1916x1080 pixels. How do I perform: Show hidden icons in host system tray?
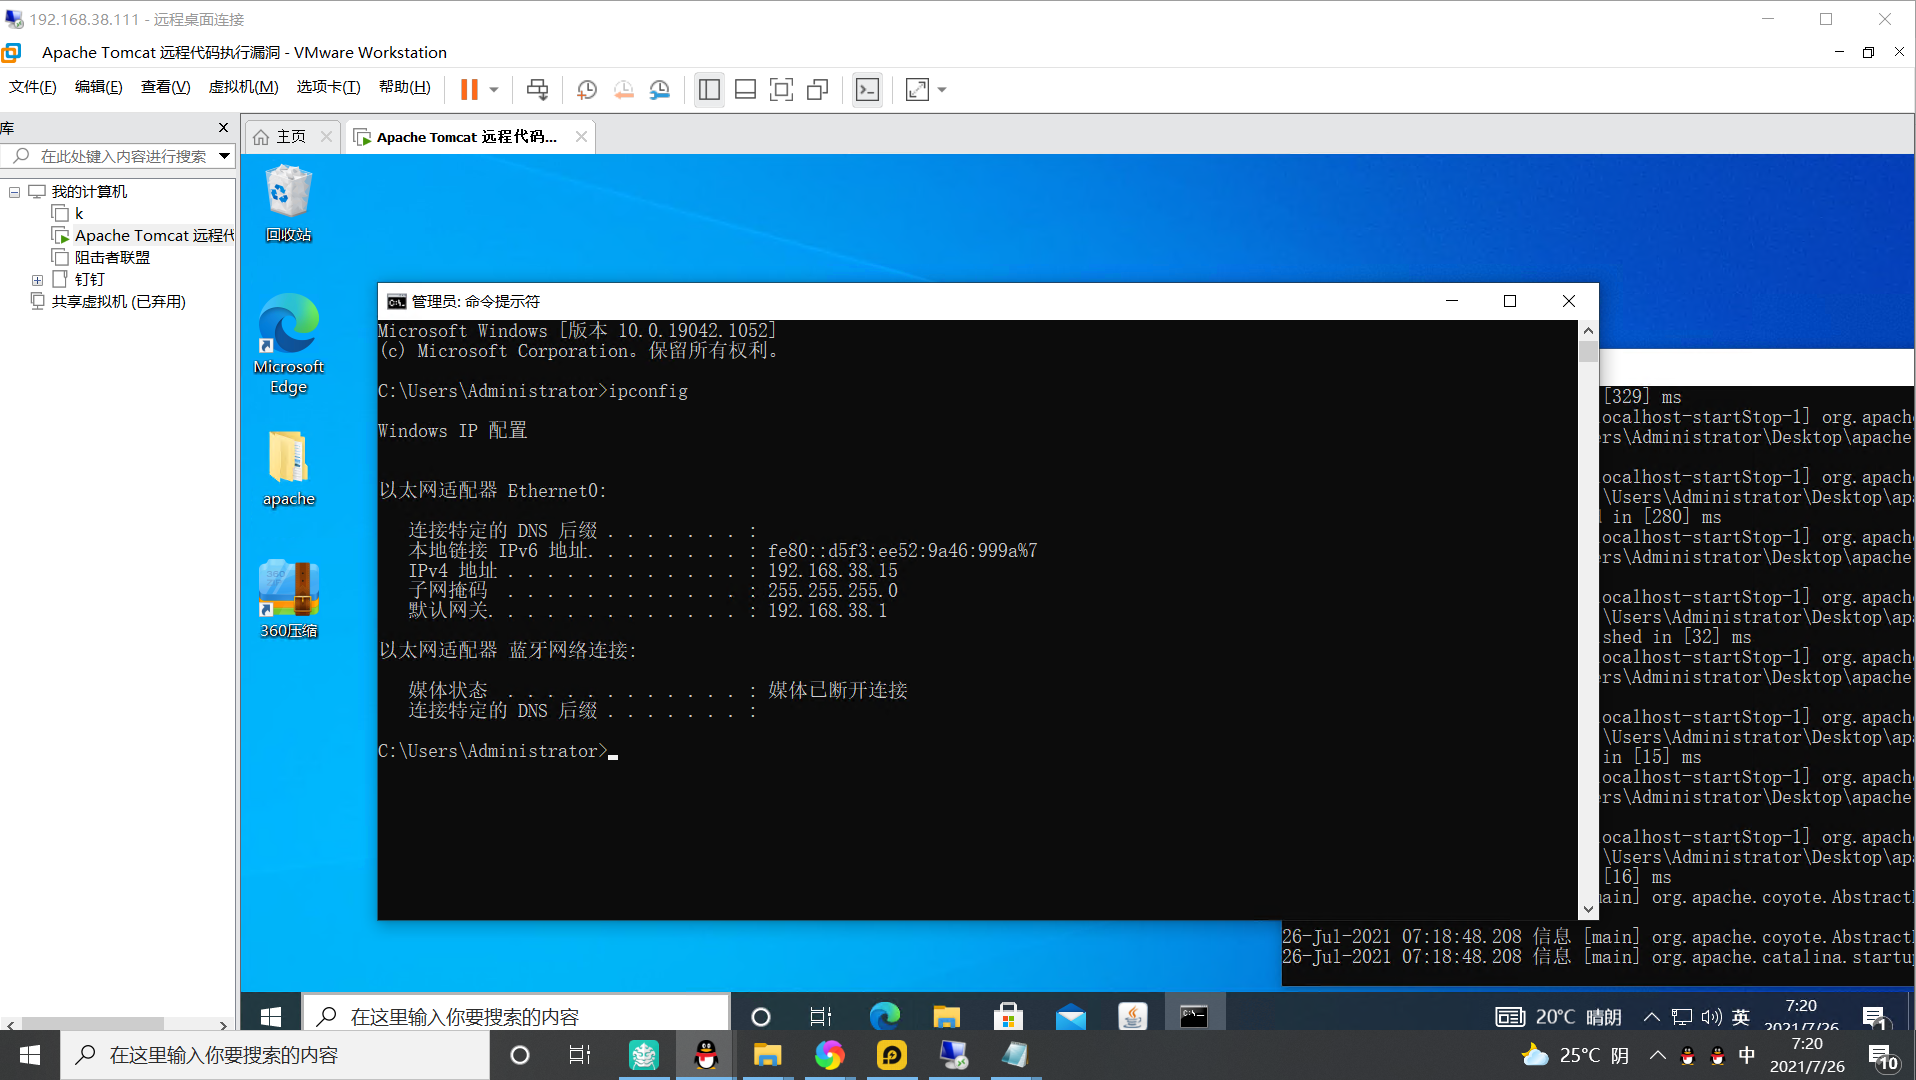(x=1657, y=1055)
